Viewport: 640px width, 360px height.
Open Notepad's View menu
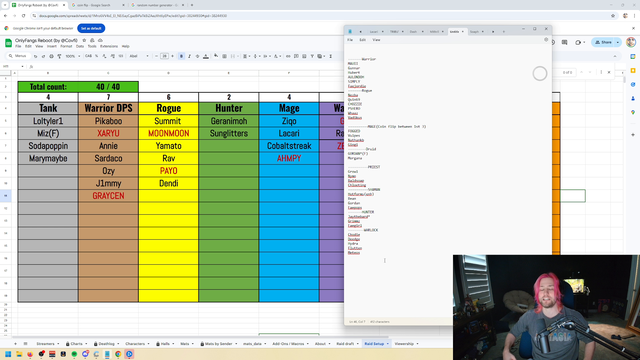tap(376, 40)
